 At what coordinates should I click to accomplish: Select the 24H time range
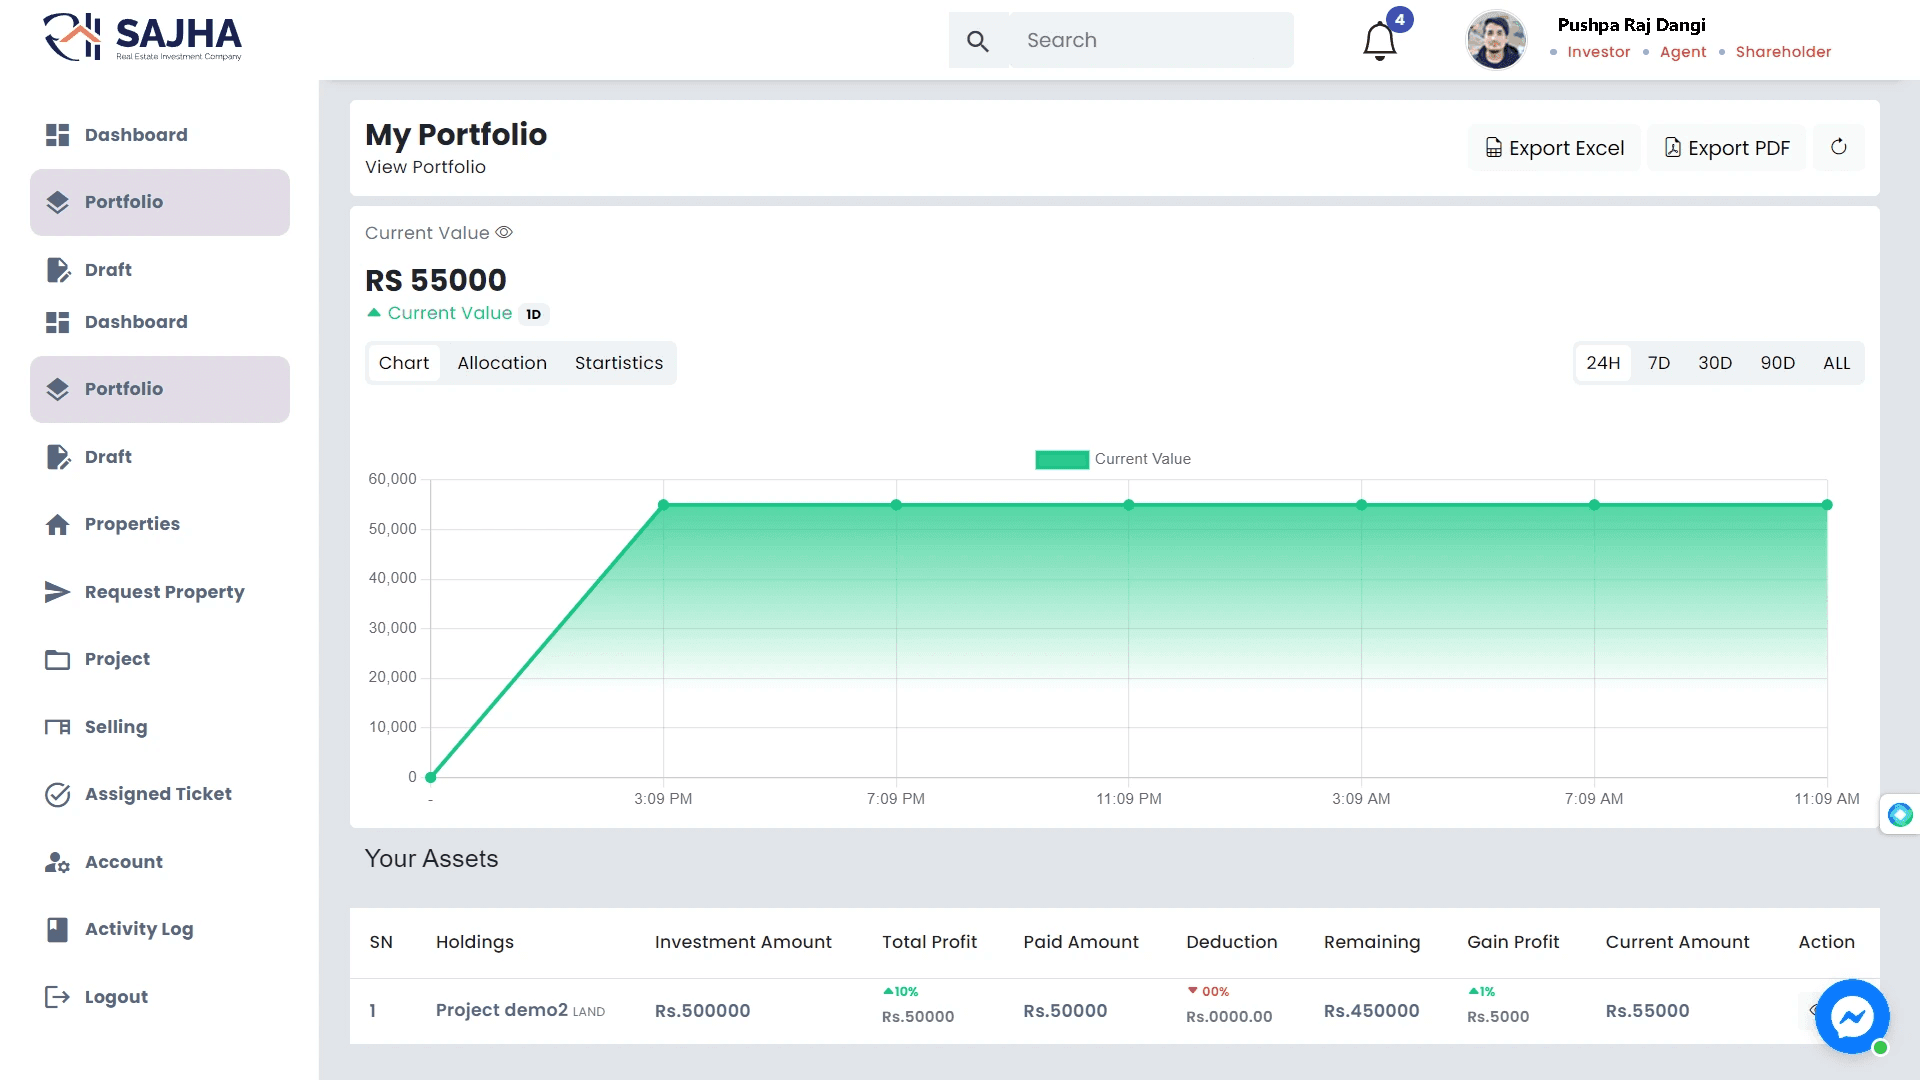(x=1603, y=363)
